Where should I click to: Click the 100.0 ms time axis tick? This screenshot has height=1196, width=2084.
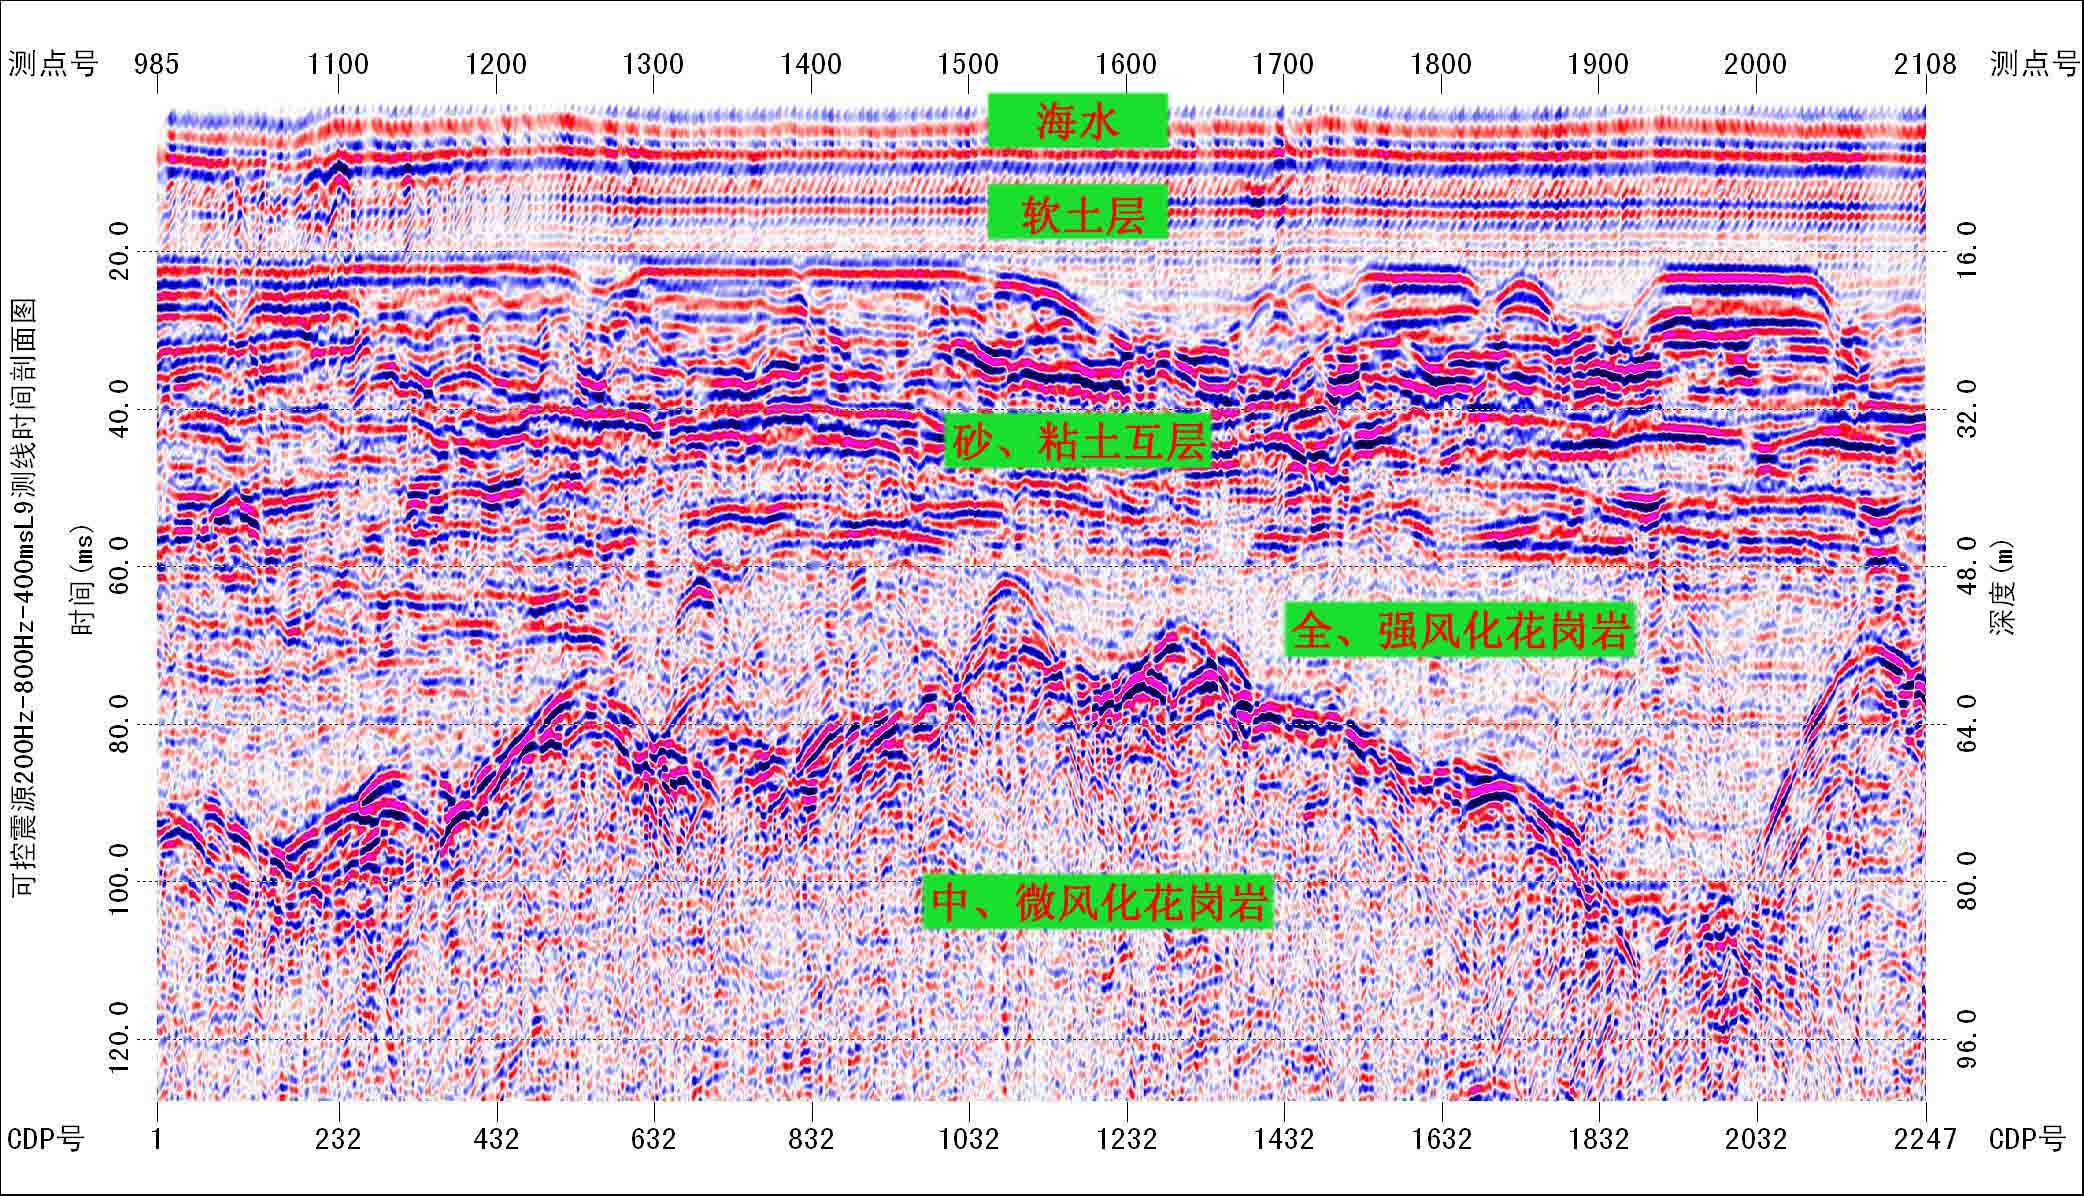119,880
